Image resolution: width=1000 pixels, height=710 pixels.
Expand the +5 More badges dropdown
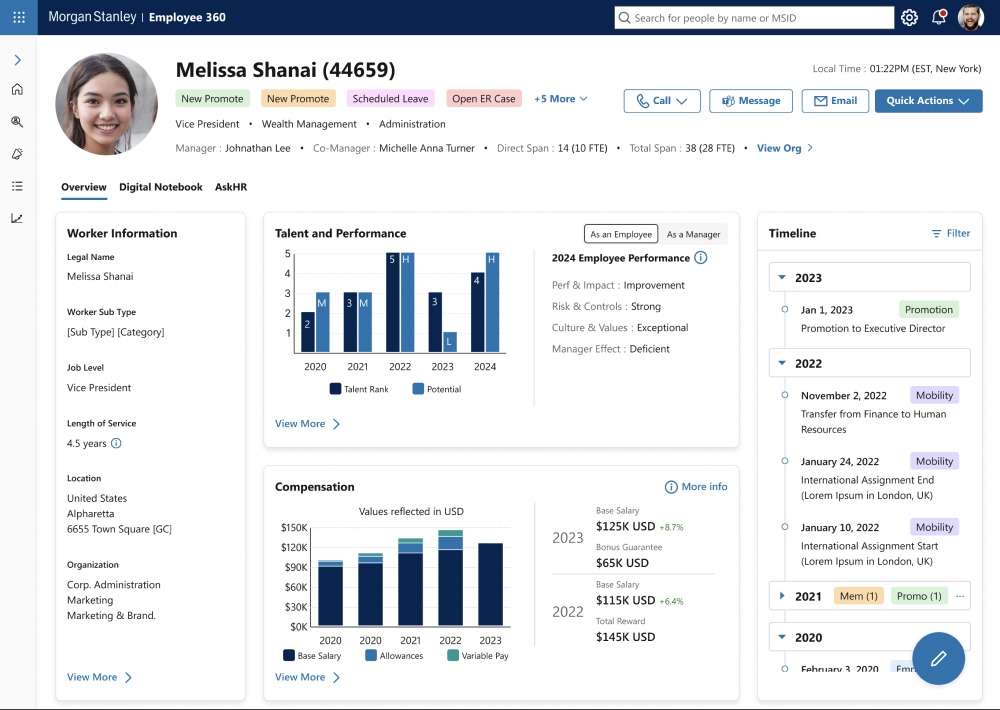coord(560,98)
